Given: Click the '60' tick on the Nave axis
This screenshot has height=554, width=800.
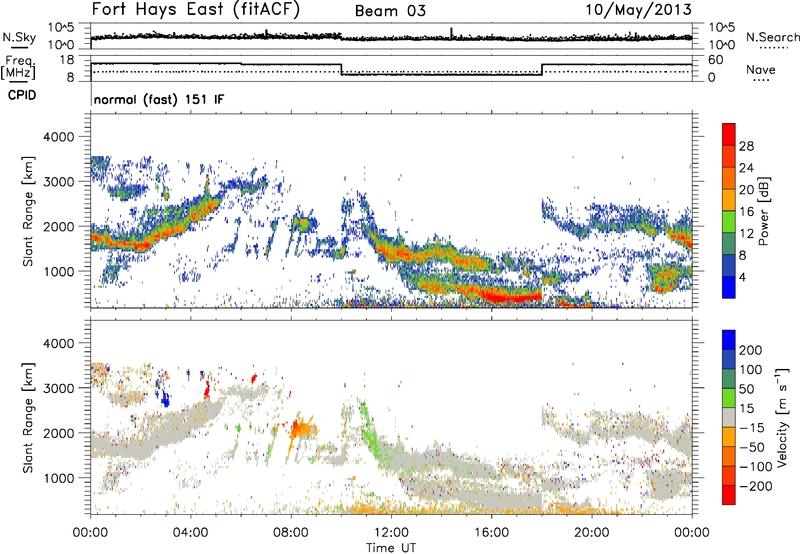Looking at the screenshot, I should tap(716, 60).
